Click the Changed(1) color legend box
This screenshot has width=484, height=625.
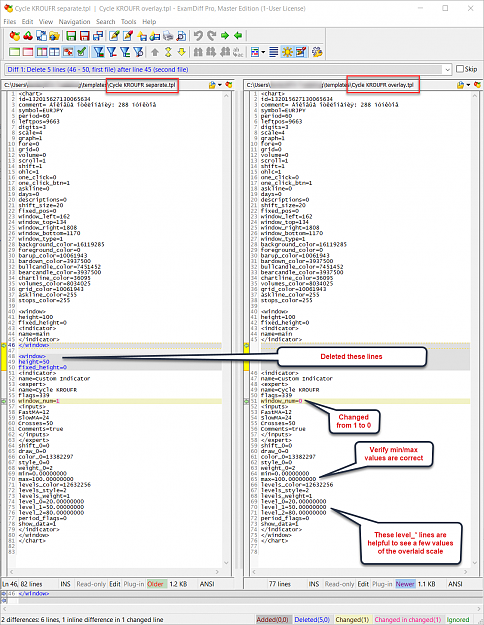point(352,619)
